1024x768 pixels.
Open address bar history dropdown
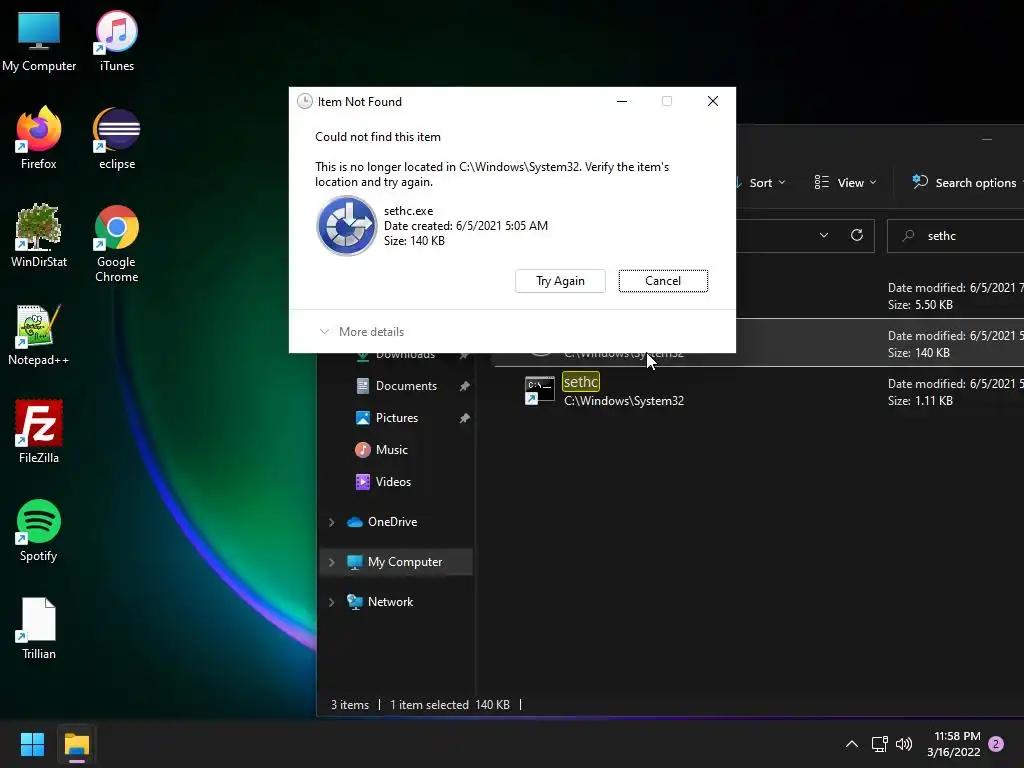824,235
